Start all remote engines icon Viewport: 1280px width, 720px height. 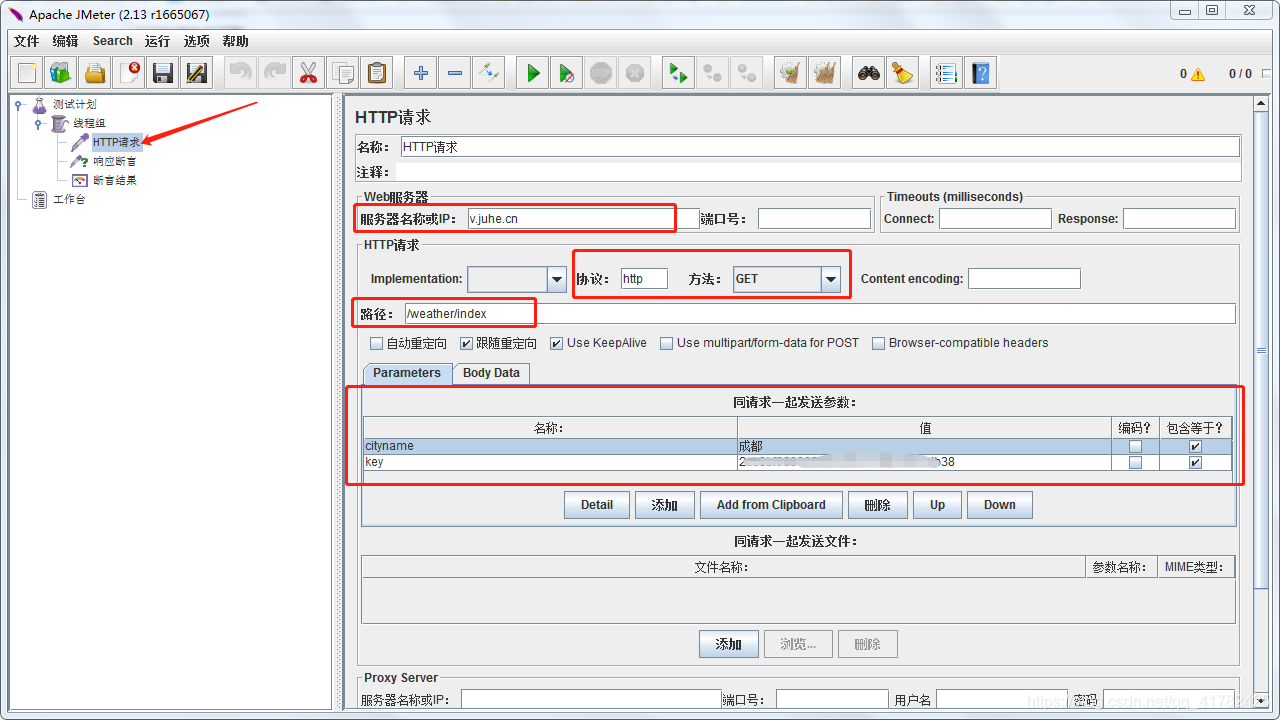[x=679, y=73]
